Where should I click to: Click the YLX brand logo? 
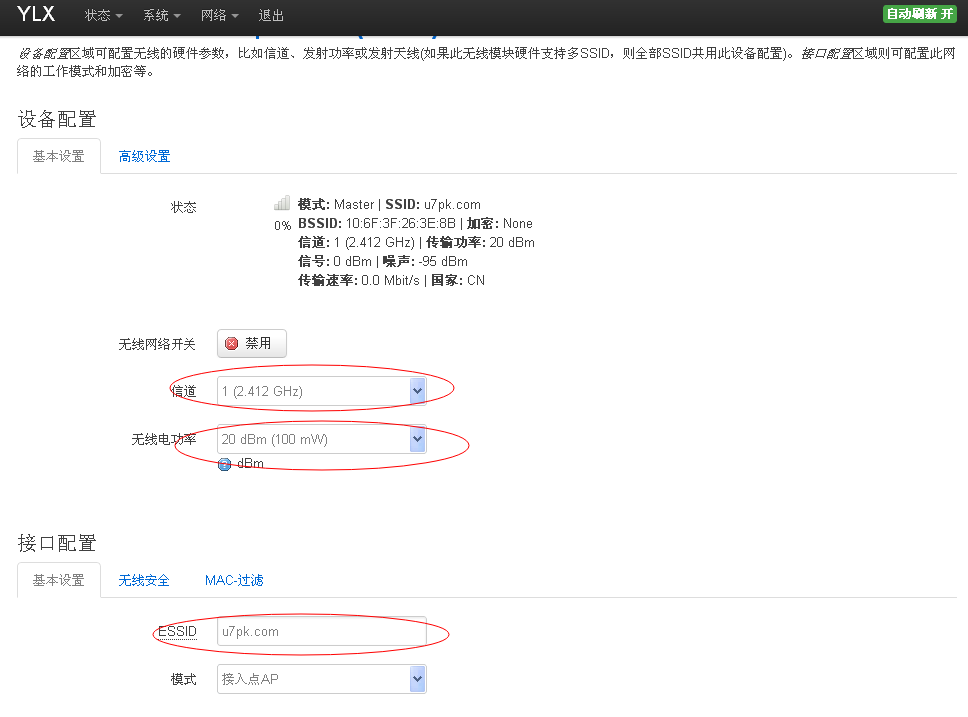click(36, 14)
